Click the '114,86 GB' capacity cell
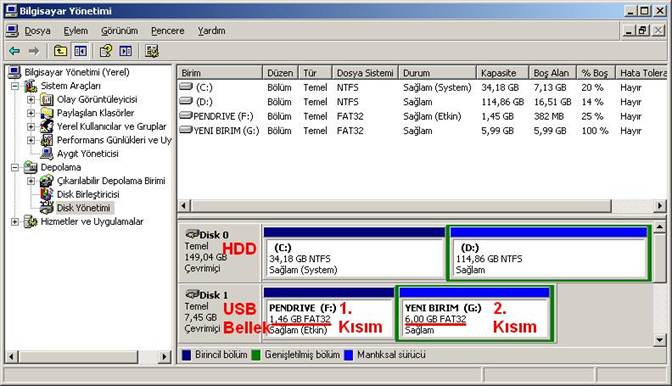 [x=502, y=102]
